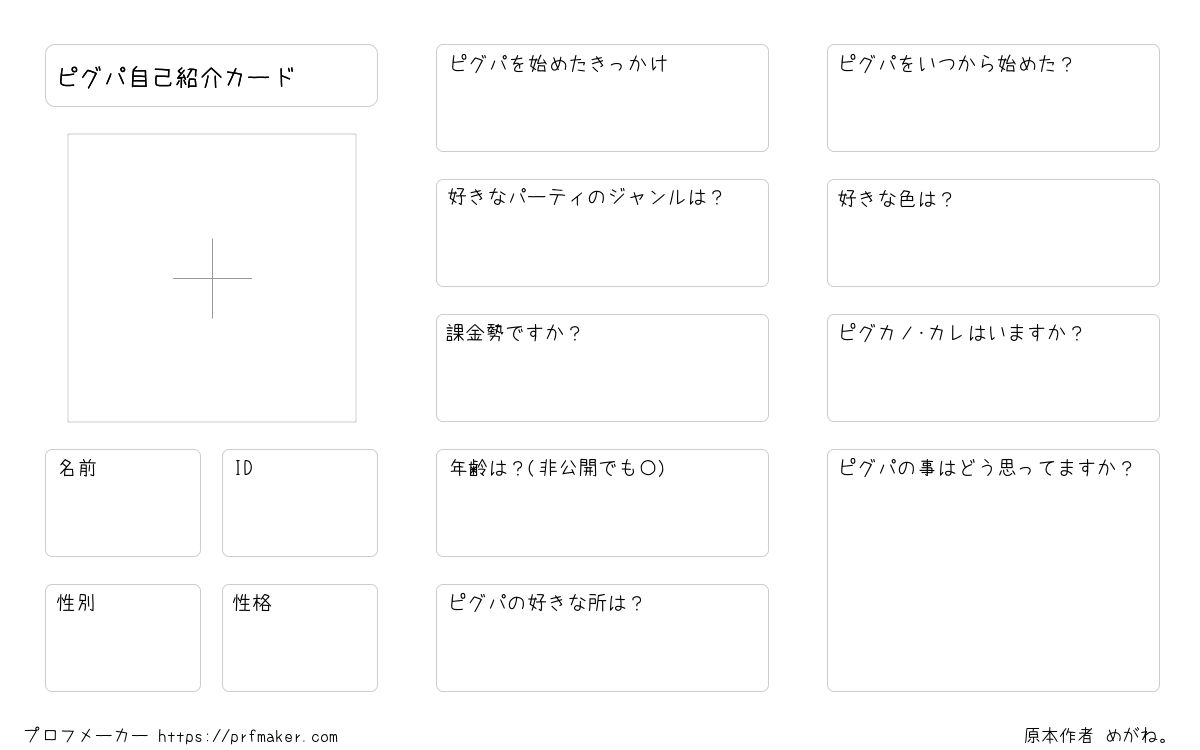Click the ID label text

[243, 468]
